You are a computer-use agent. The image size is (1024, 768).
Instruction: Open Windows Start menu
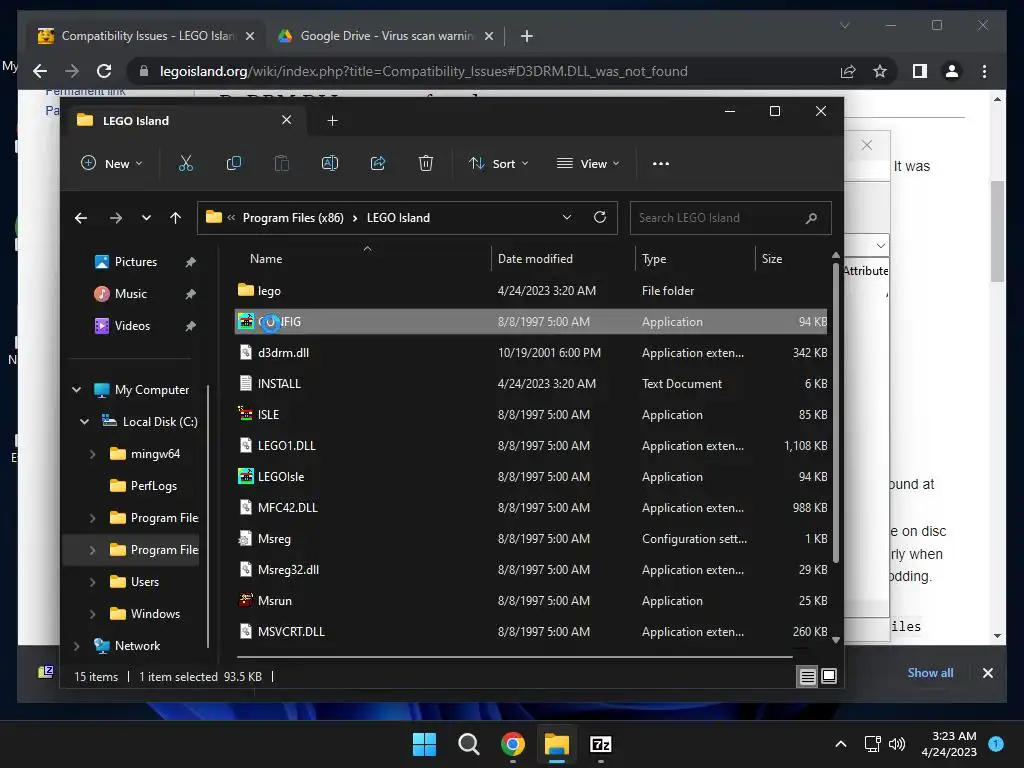click(x=424, y=744)
